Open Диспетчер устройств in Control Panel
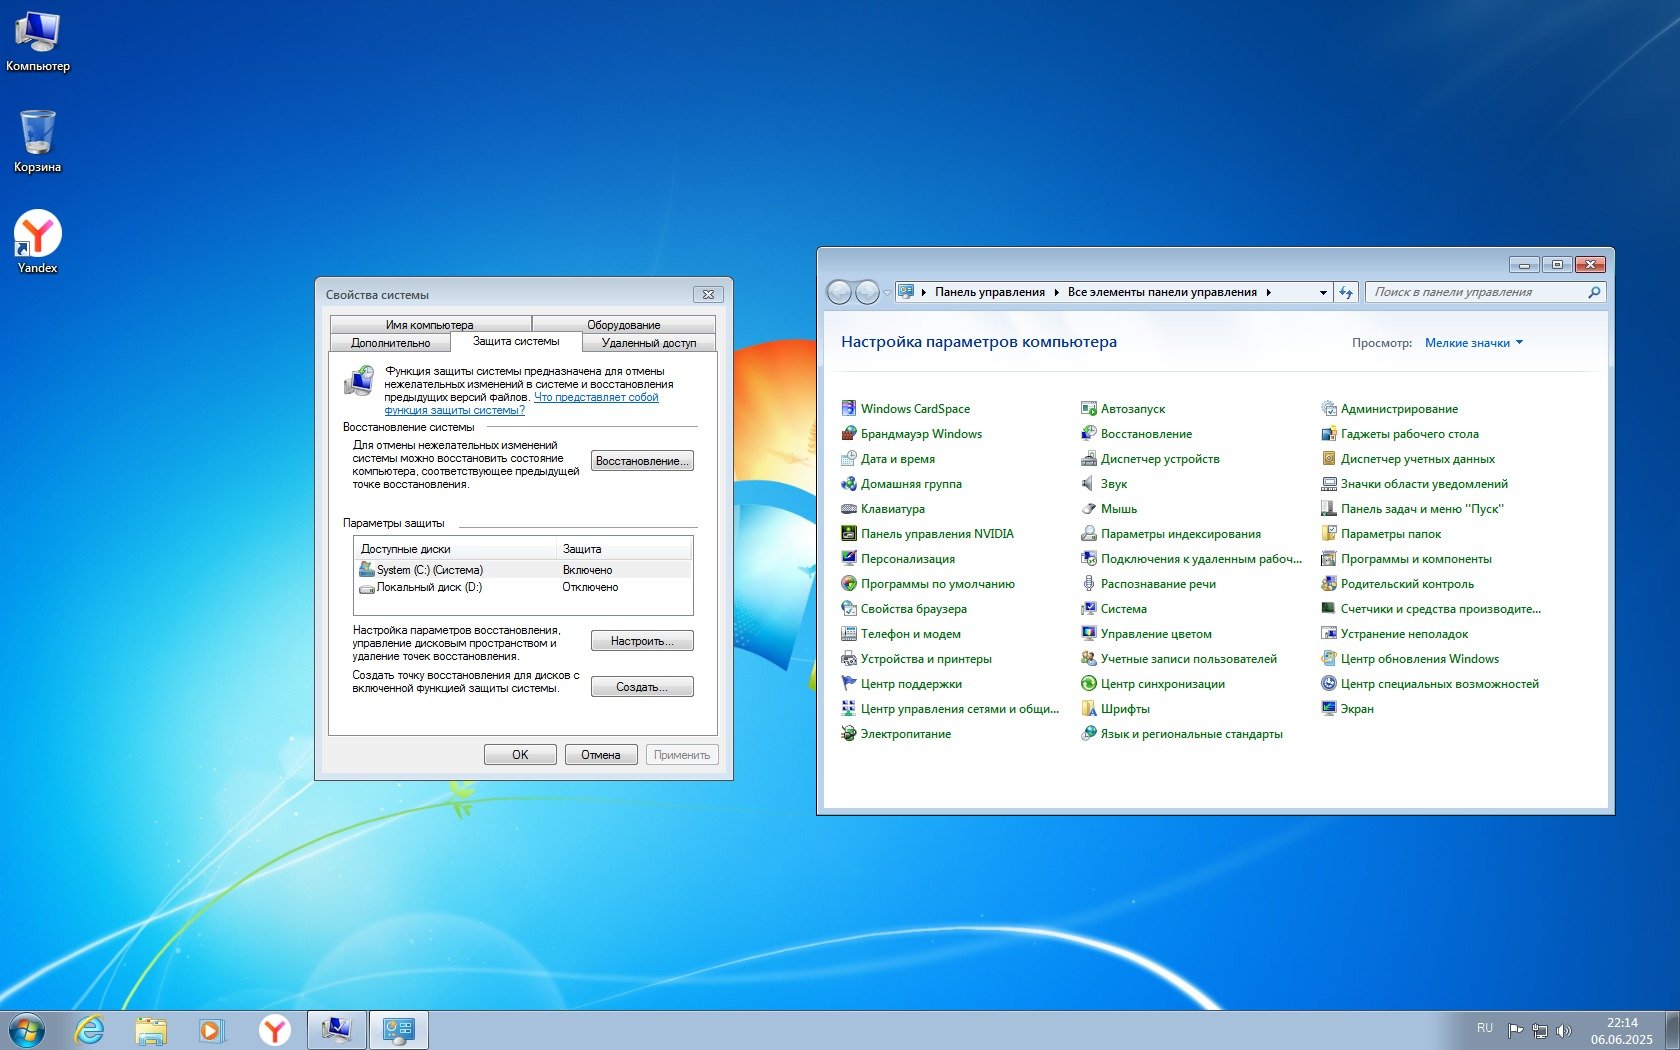The height and width of the screenshot is (1050, 1680). coord(1159,459)
